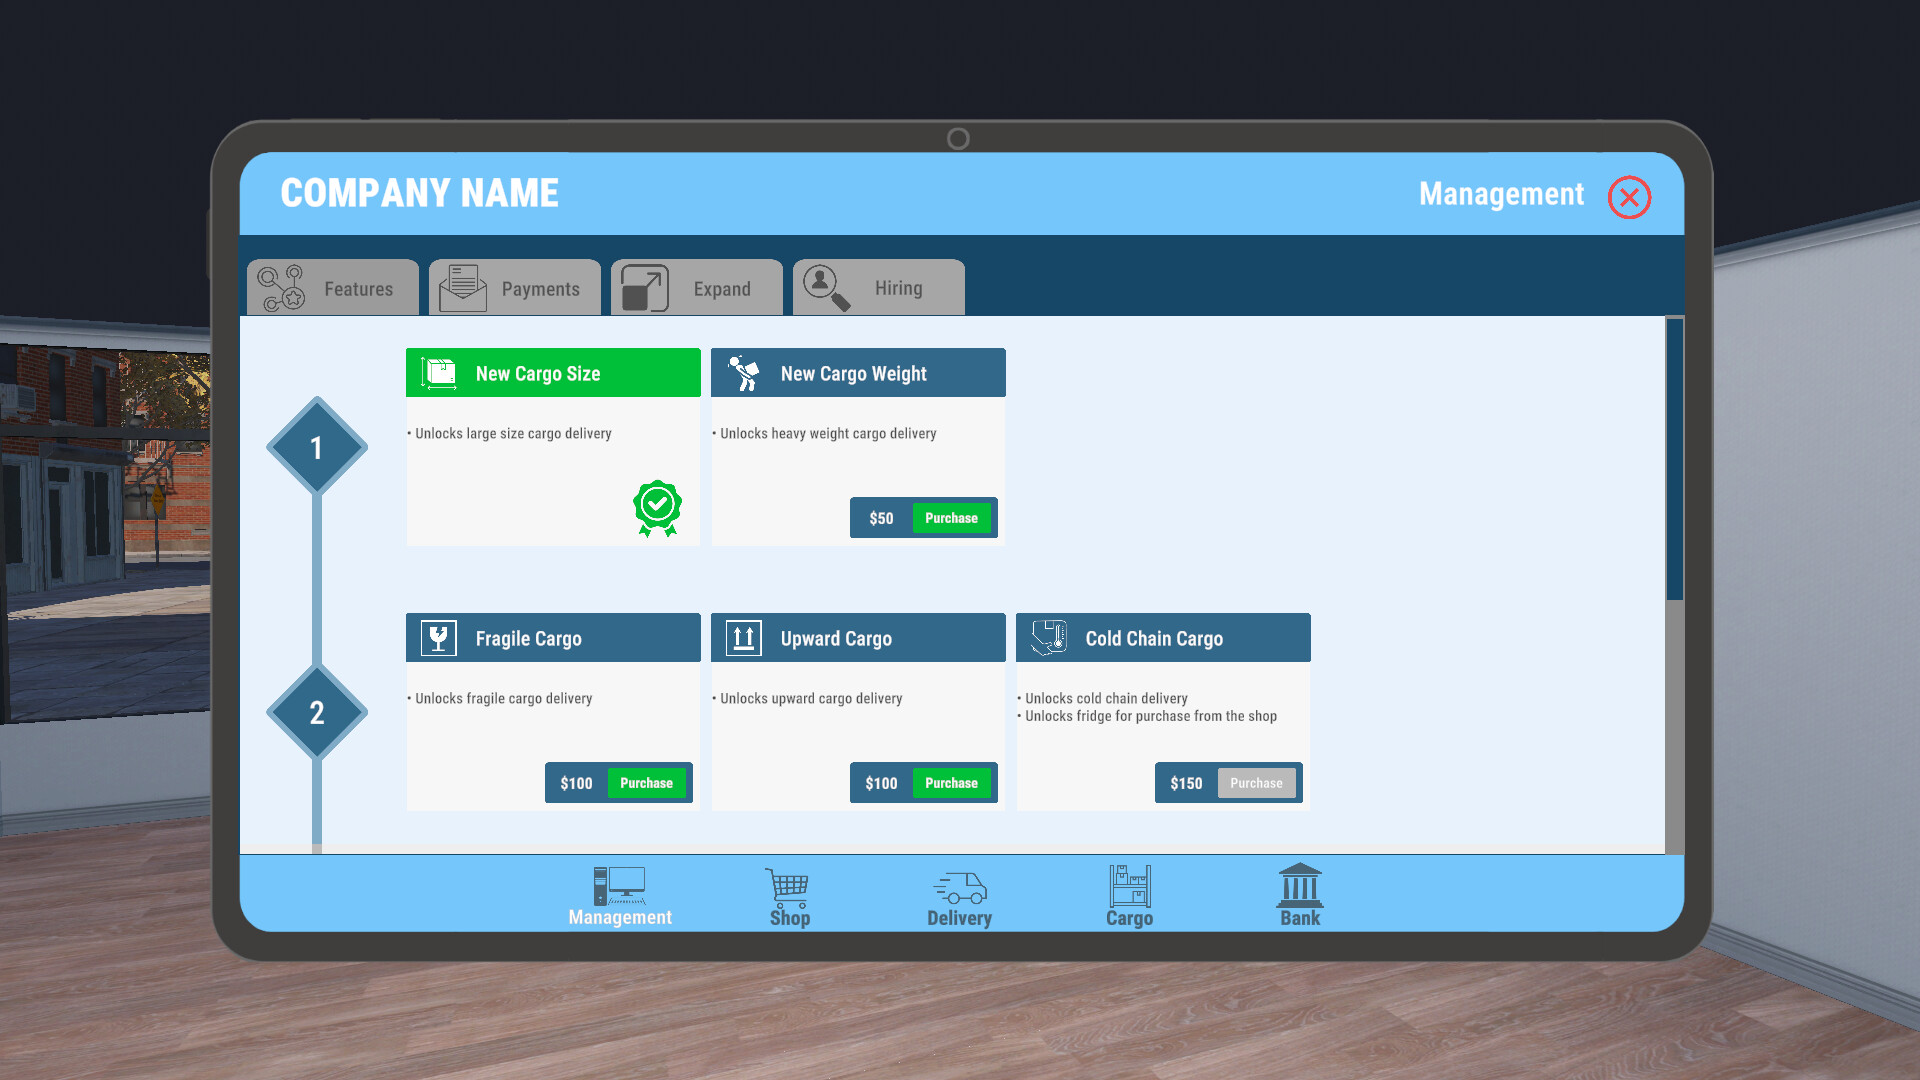Click the Cold Chain Cargo thermometer icon

tap(1049, 638)
